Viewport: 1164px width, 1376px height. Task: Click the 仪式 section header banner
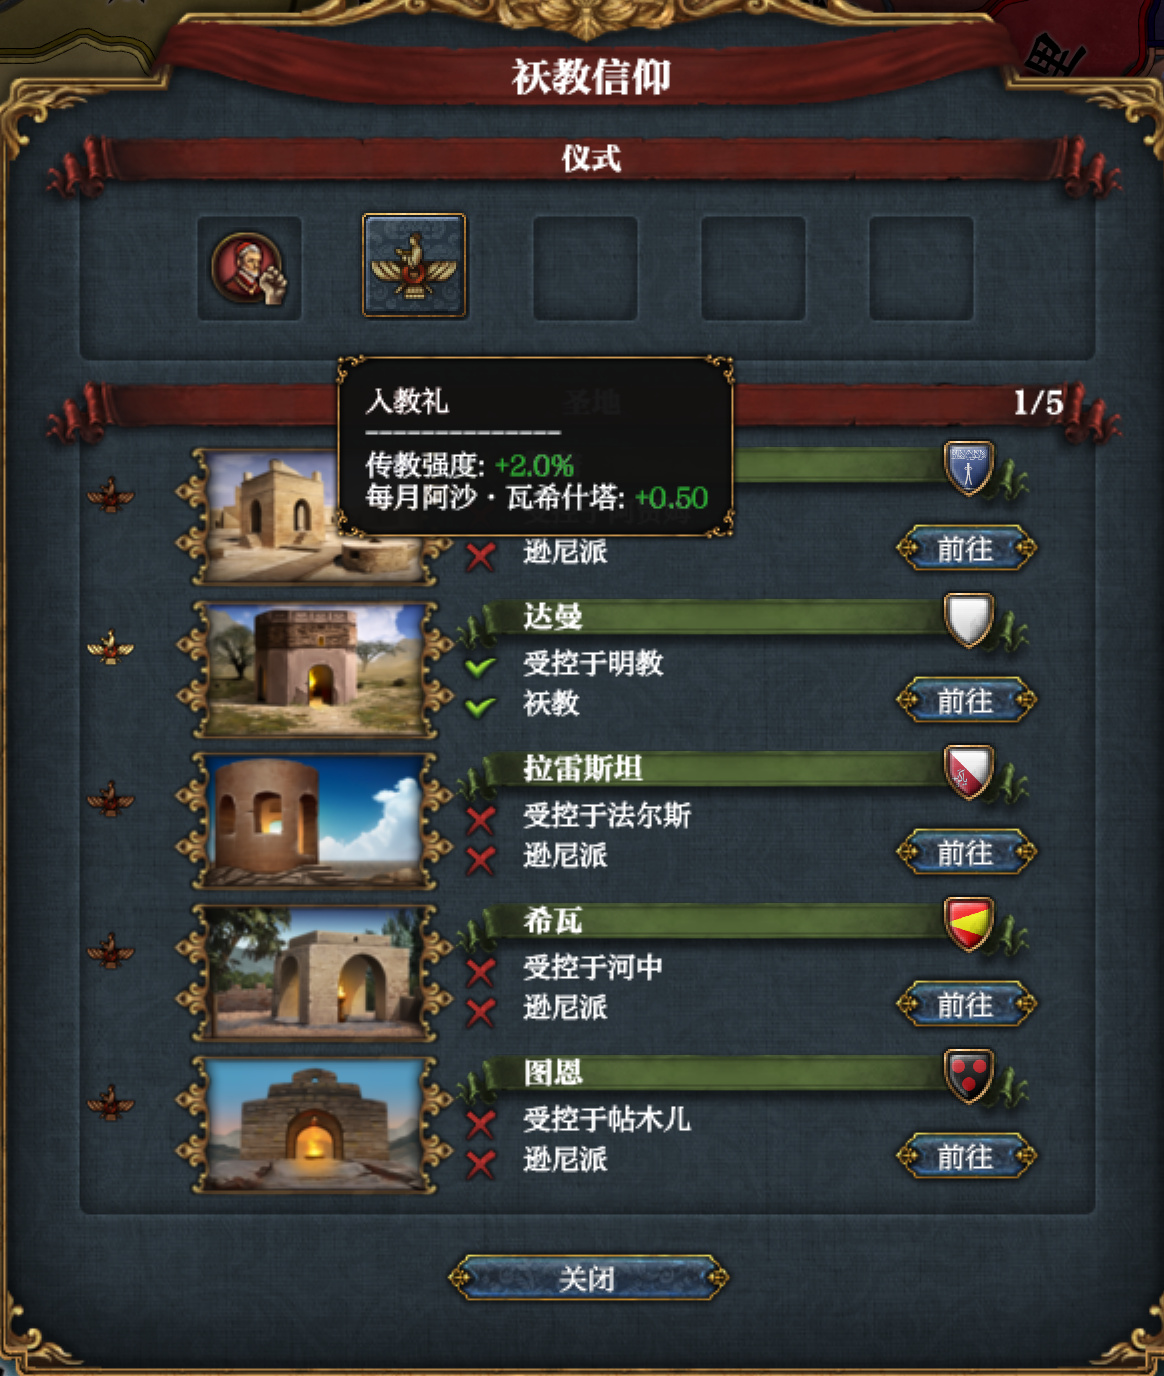pos(590,160)
